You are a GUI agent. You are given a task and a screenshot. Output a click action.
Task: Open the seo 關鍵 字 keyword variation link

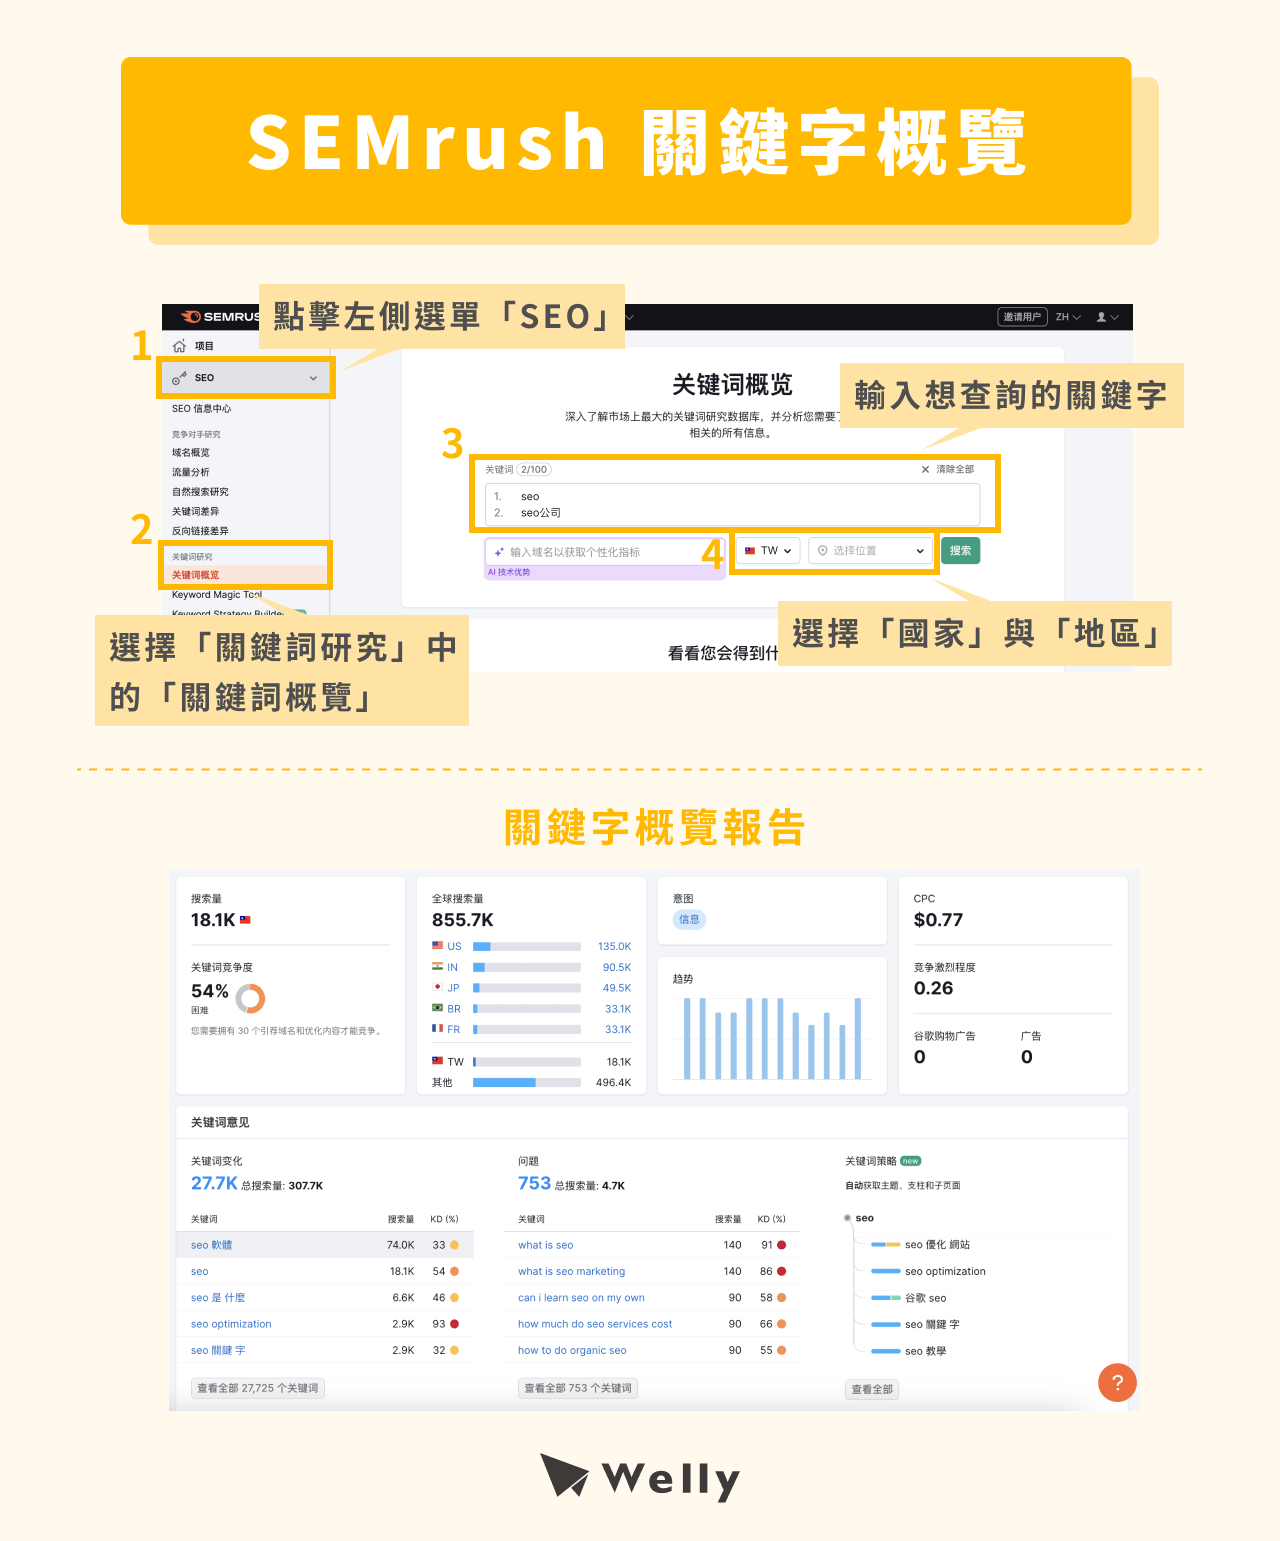[x=218, y=1350]
